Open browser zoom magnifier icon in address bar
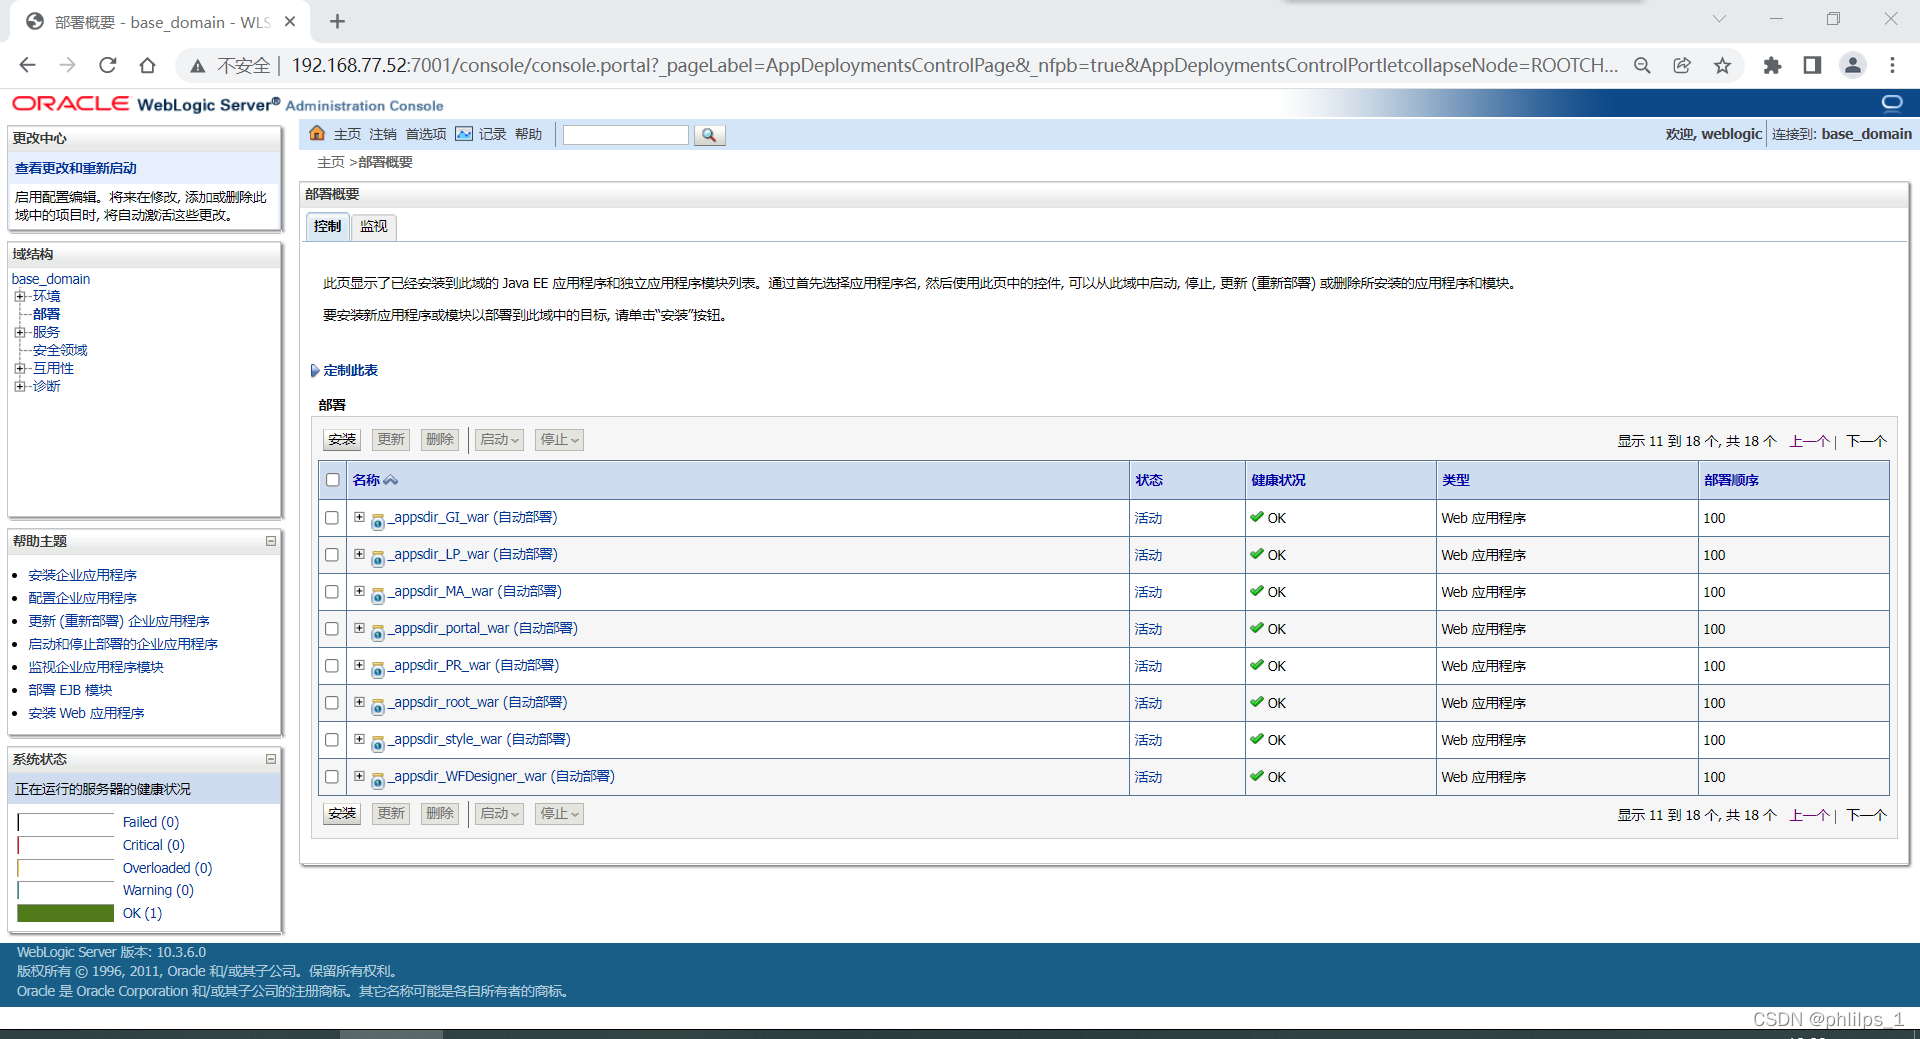This screenshot has height=1039, width=1920. [1642, 66]
